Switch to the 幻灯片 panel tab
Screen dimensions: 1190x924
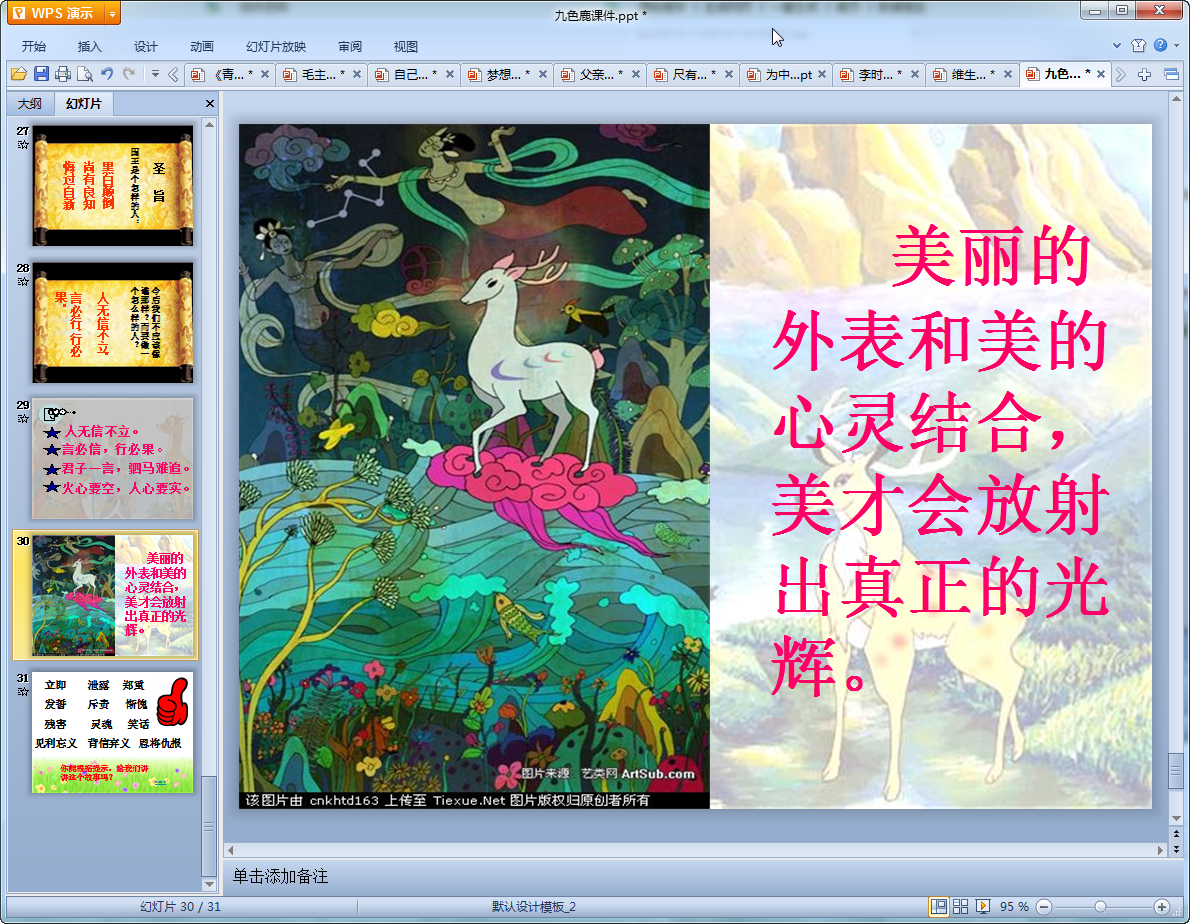pos(83,103)
